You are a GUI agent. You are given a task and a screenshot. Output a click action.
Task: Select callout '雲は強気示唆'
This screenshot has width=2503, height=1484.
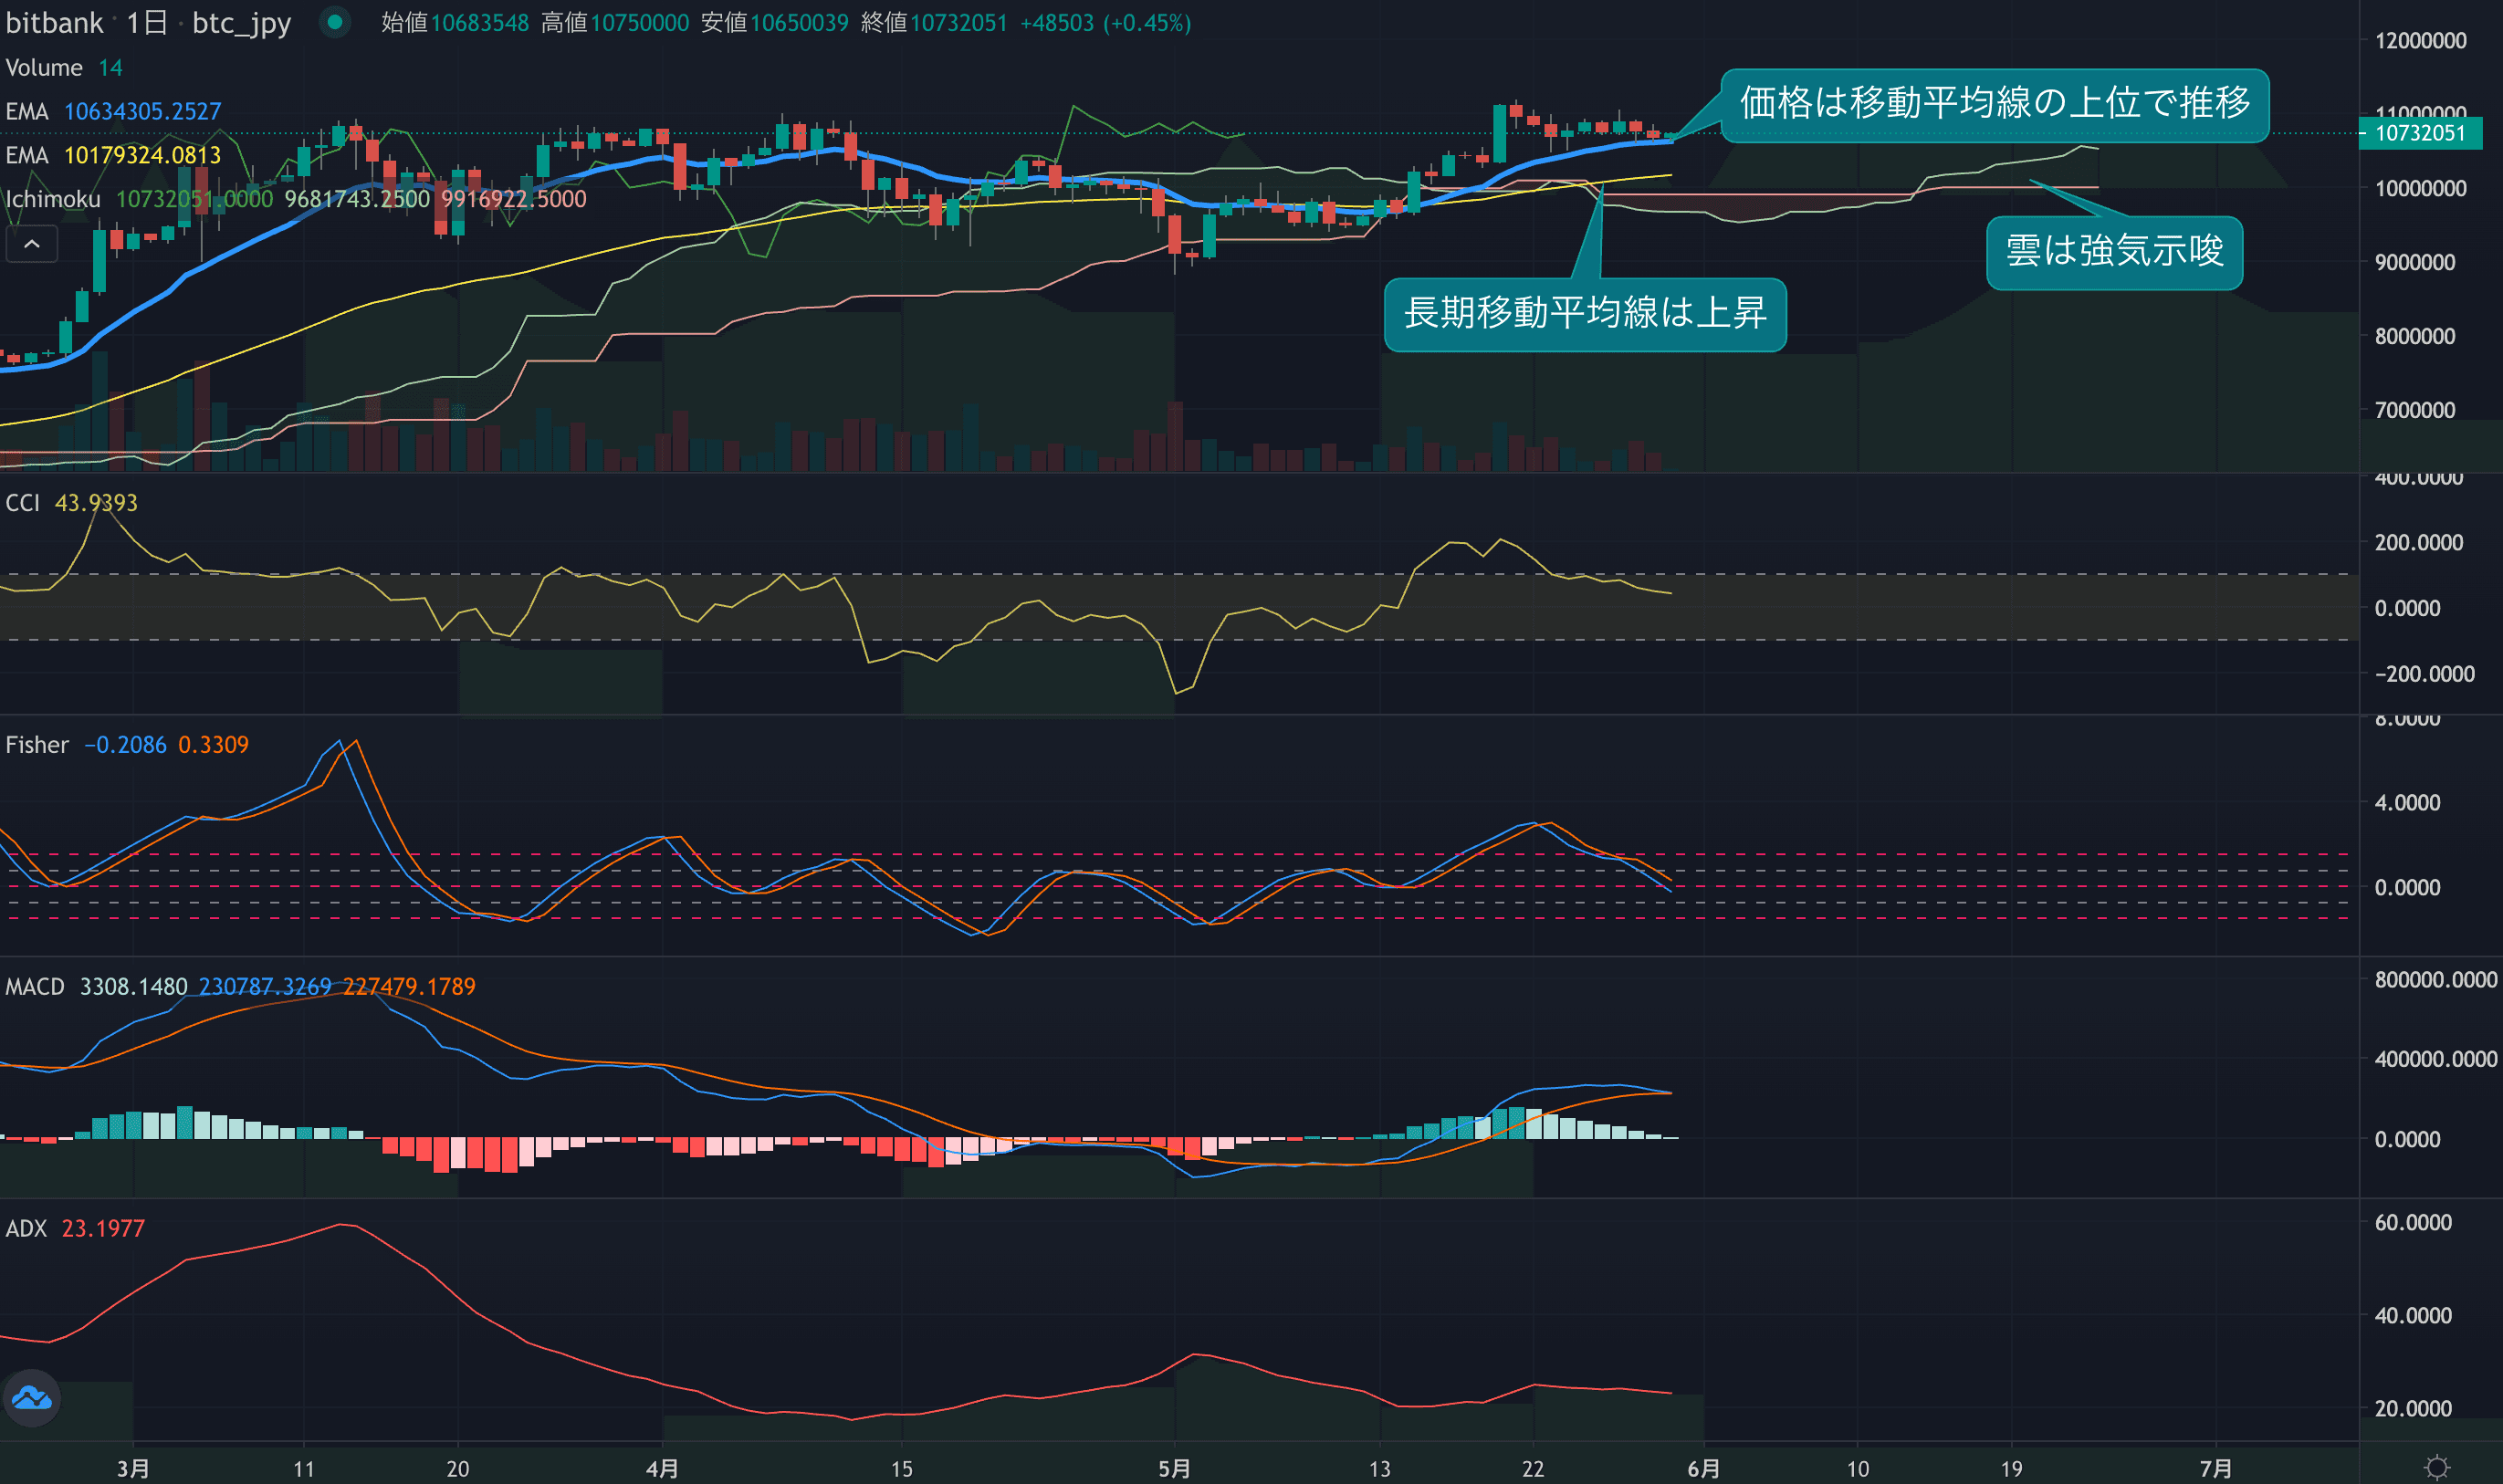pyautogui.click(x=2114, y=252)
